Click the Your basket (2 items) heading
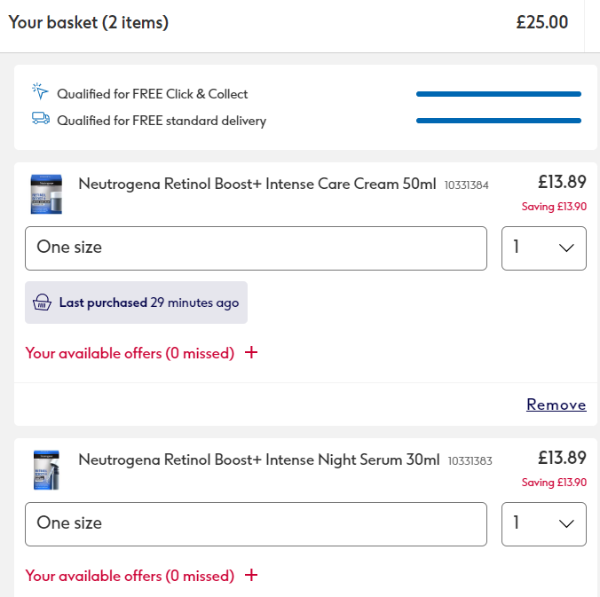Viewport: 600px width, 597px height. (x=89, y=22)
